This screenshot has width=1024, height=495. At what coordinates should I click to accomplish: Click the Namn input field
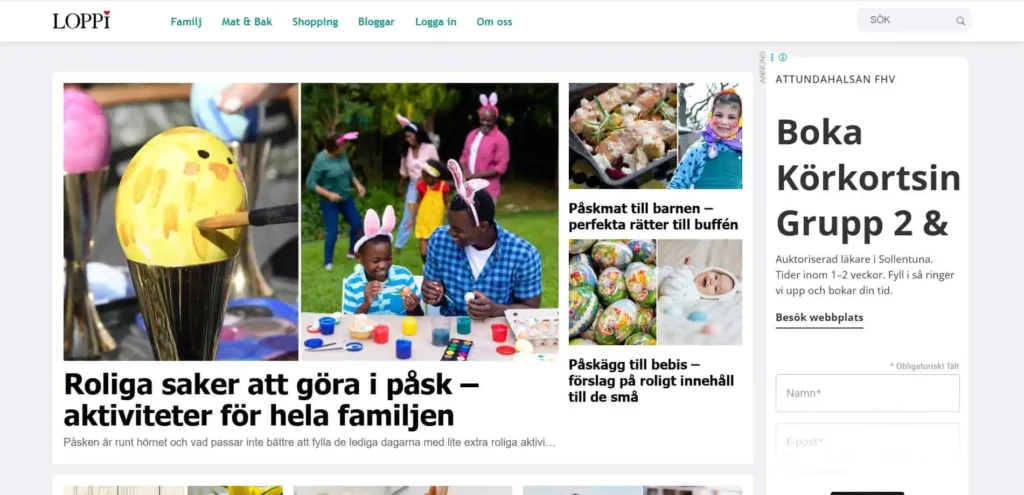867,393
